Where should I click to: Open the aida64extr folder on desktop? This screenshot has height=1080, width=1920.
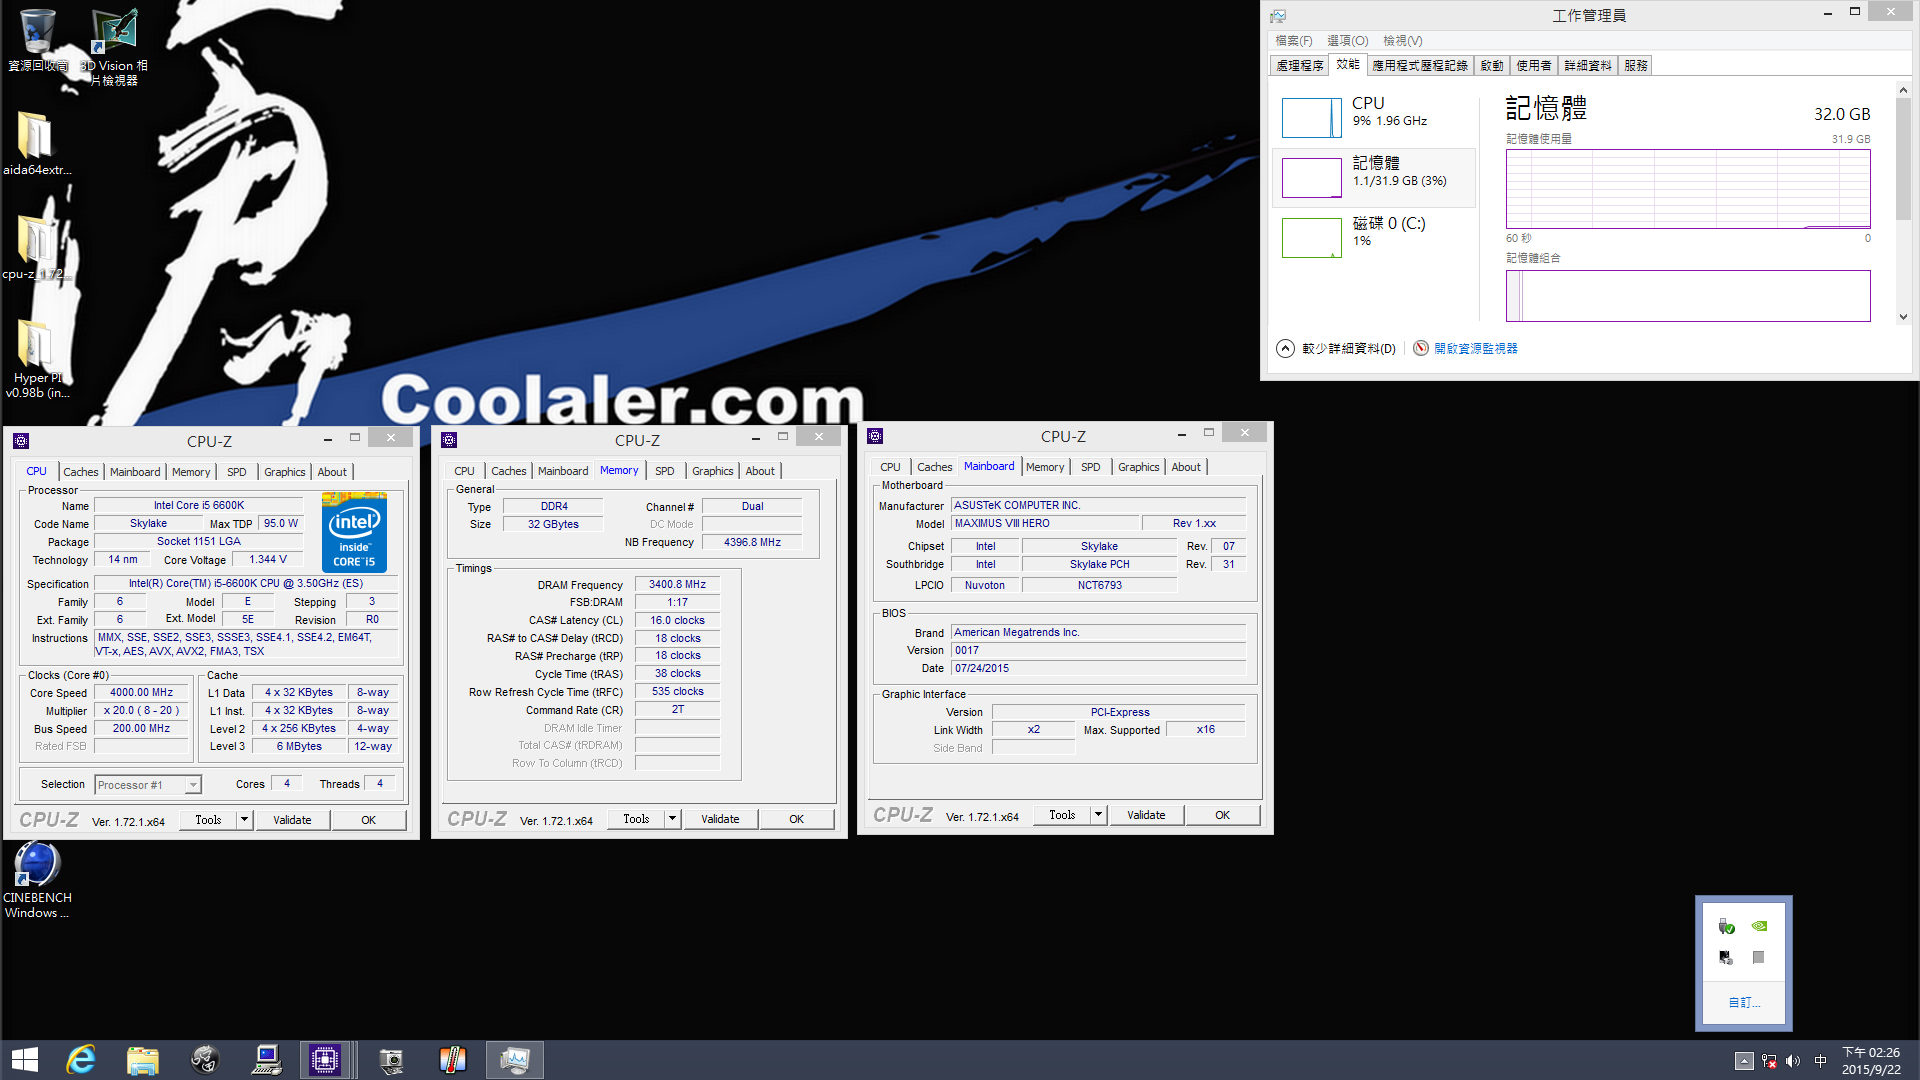(x=36, y=136)
